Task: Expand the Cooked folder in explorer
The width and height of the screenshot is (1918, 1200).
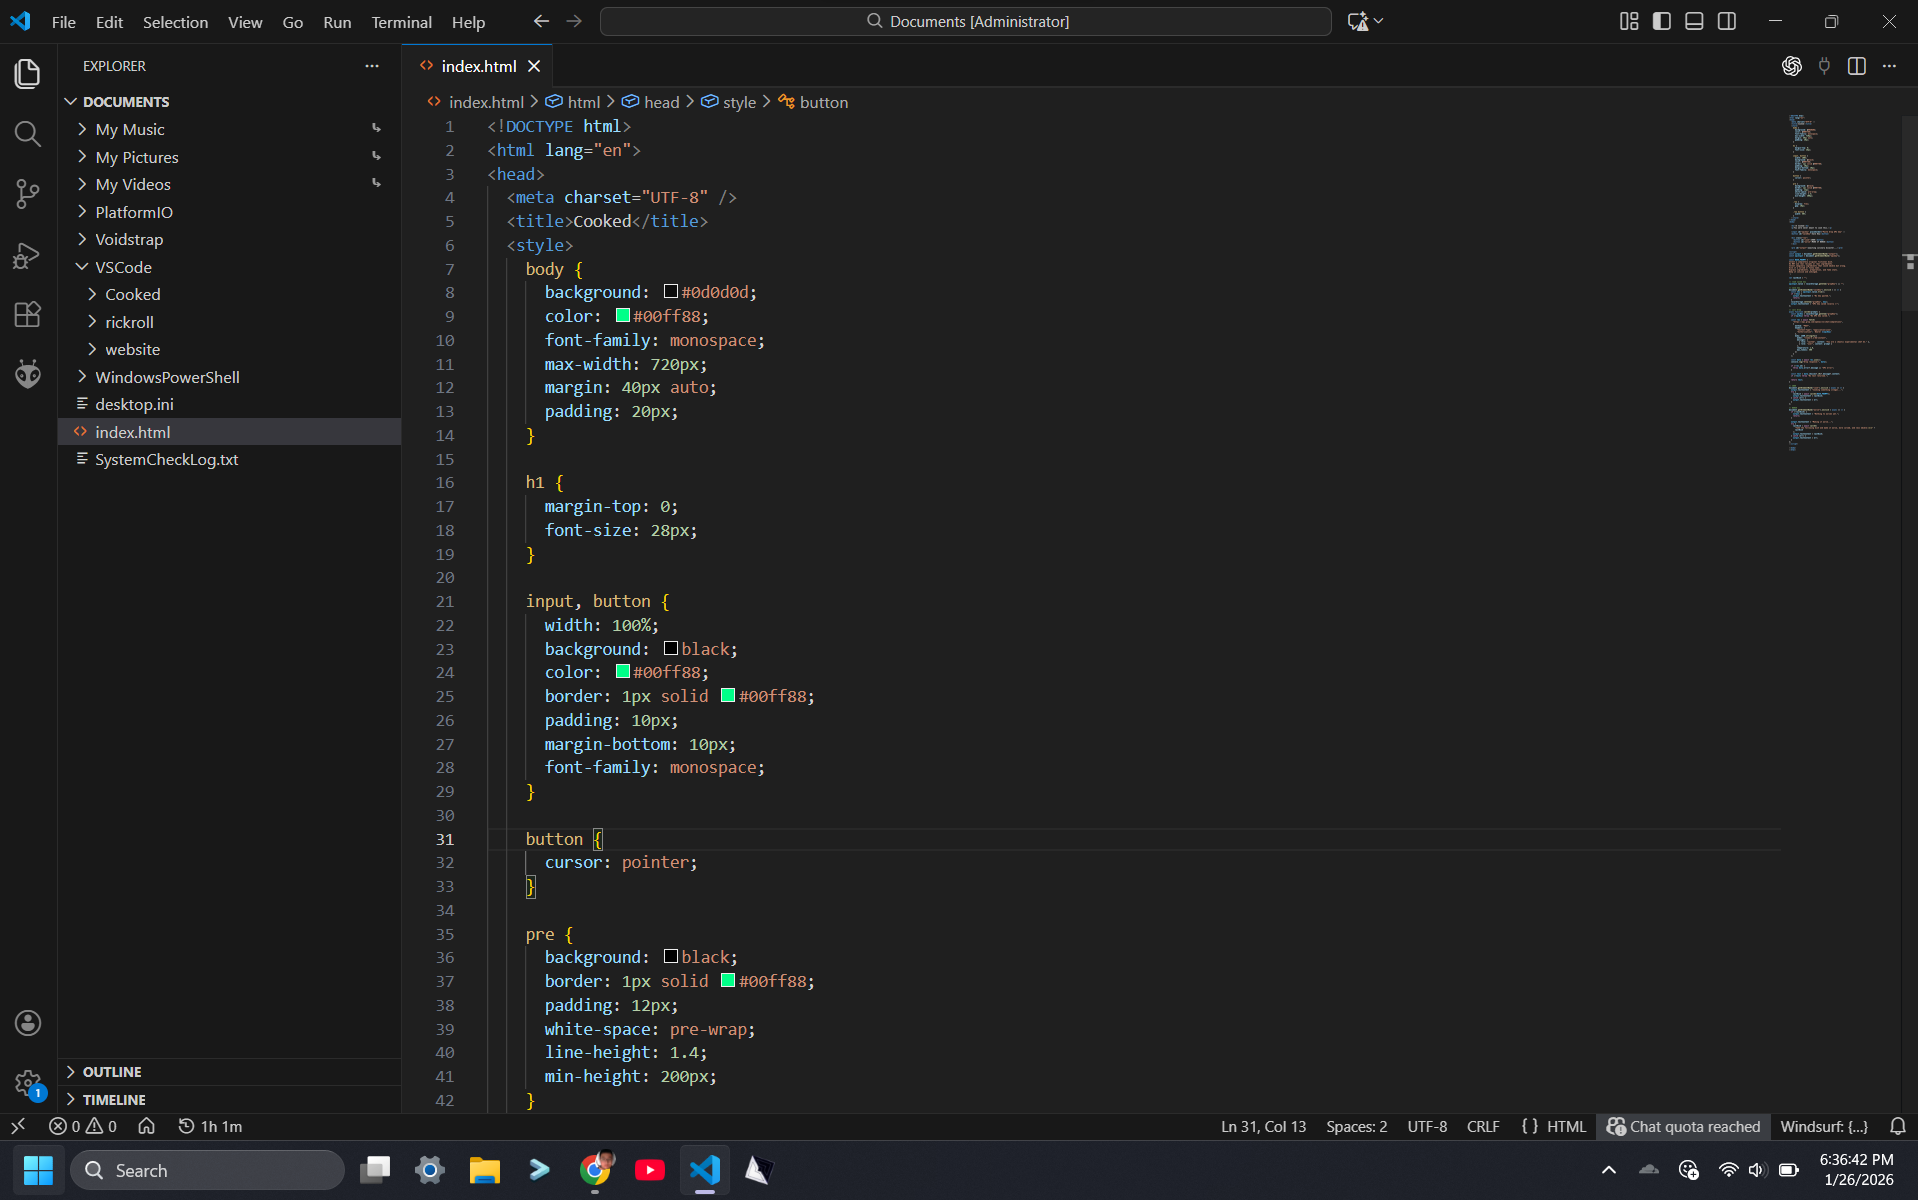Action: tap(132, 294)
